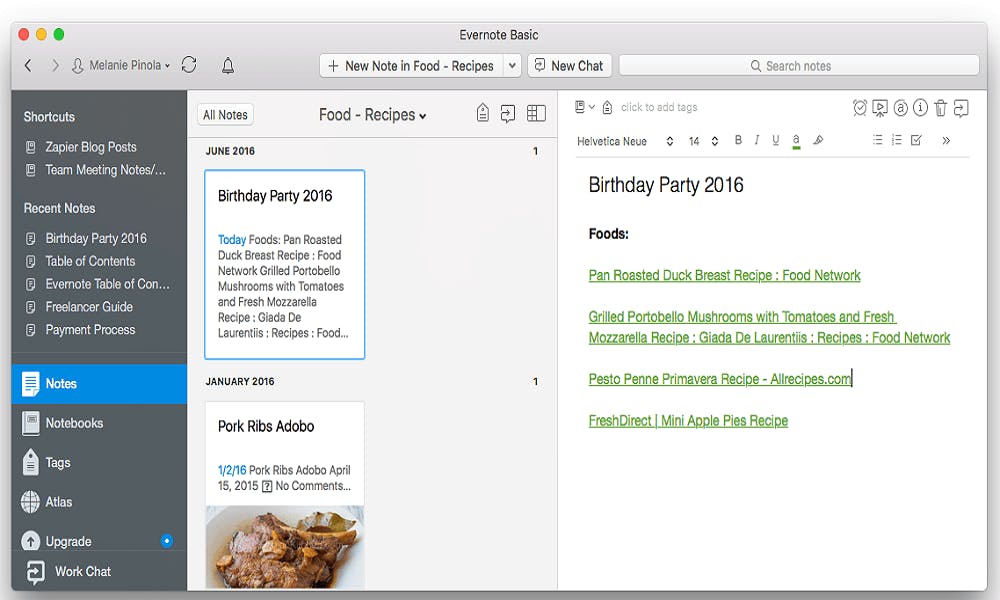The height and width of the screenshot is (600, 1000).
Task: Select Notebooks in the sidebar
Action: [x=99, y=423]
